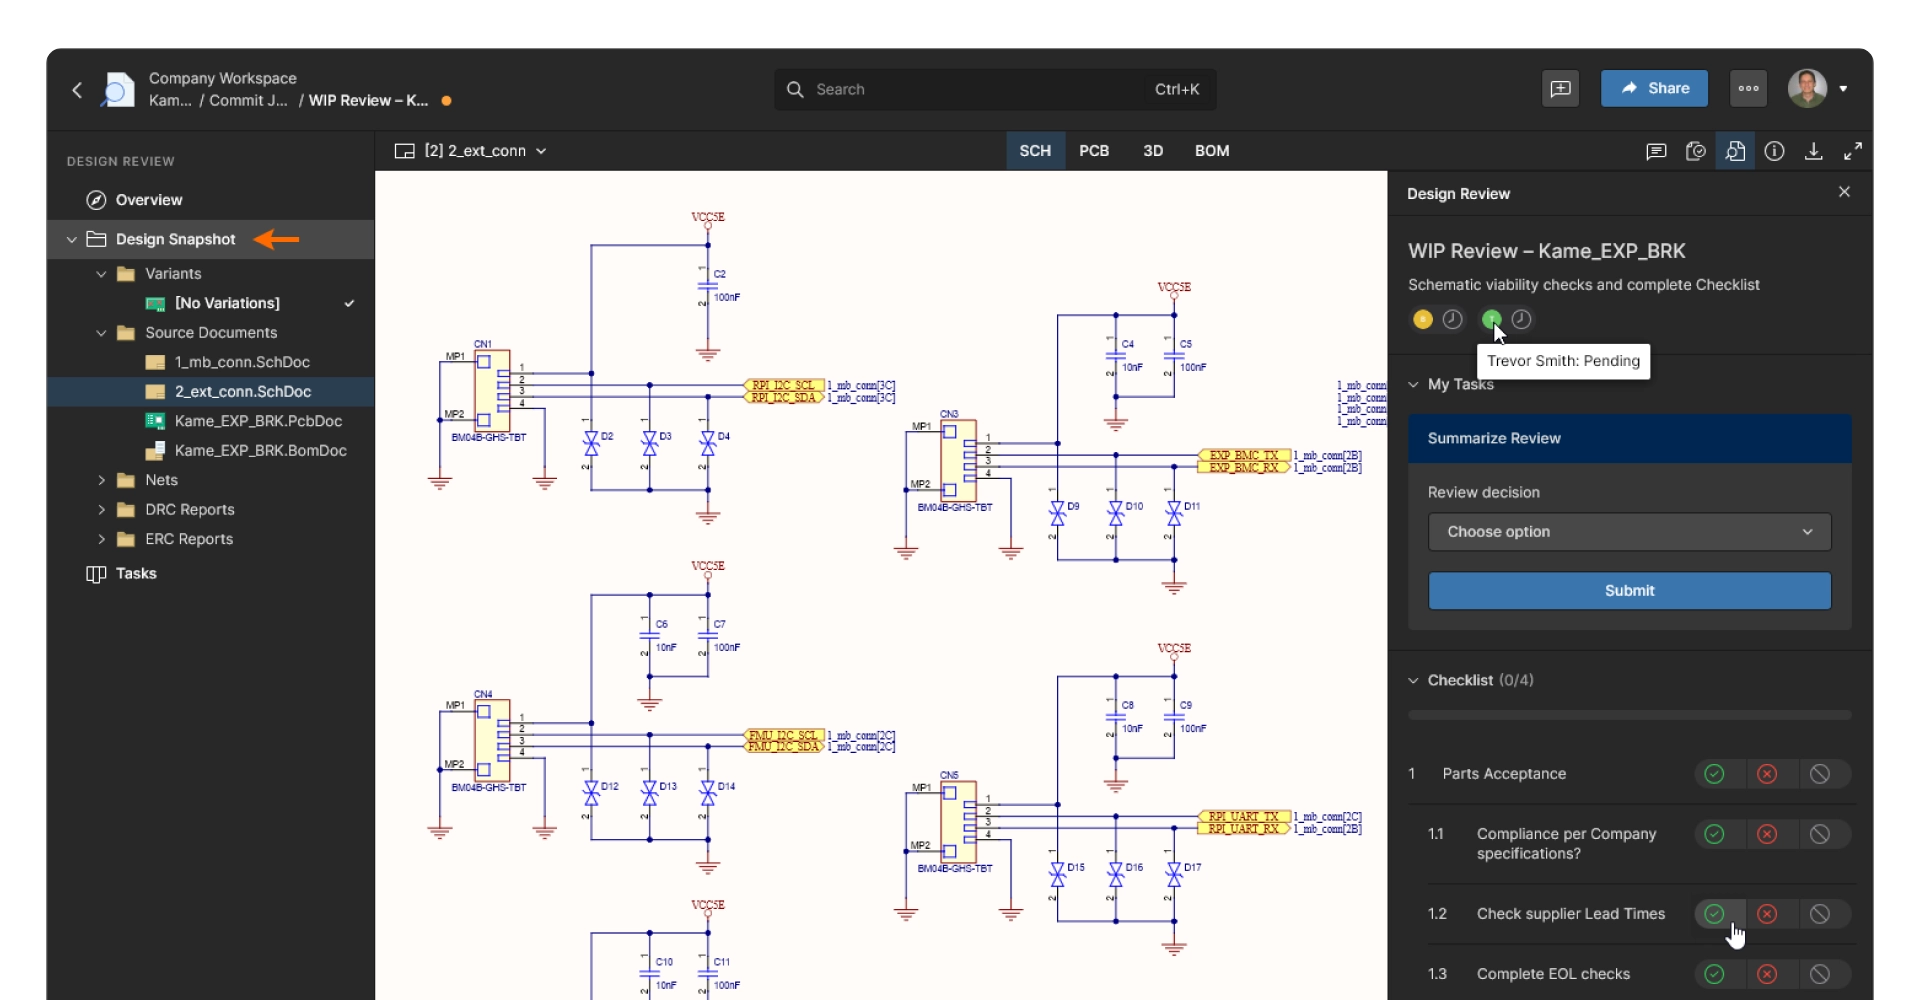Collapse the Design Snapshot tree node
This screenshot has height=1000, width=1920.
(x=72, y=240)
